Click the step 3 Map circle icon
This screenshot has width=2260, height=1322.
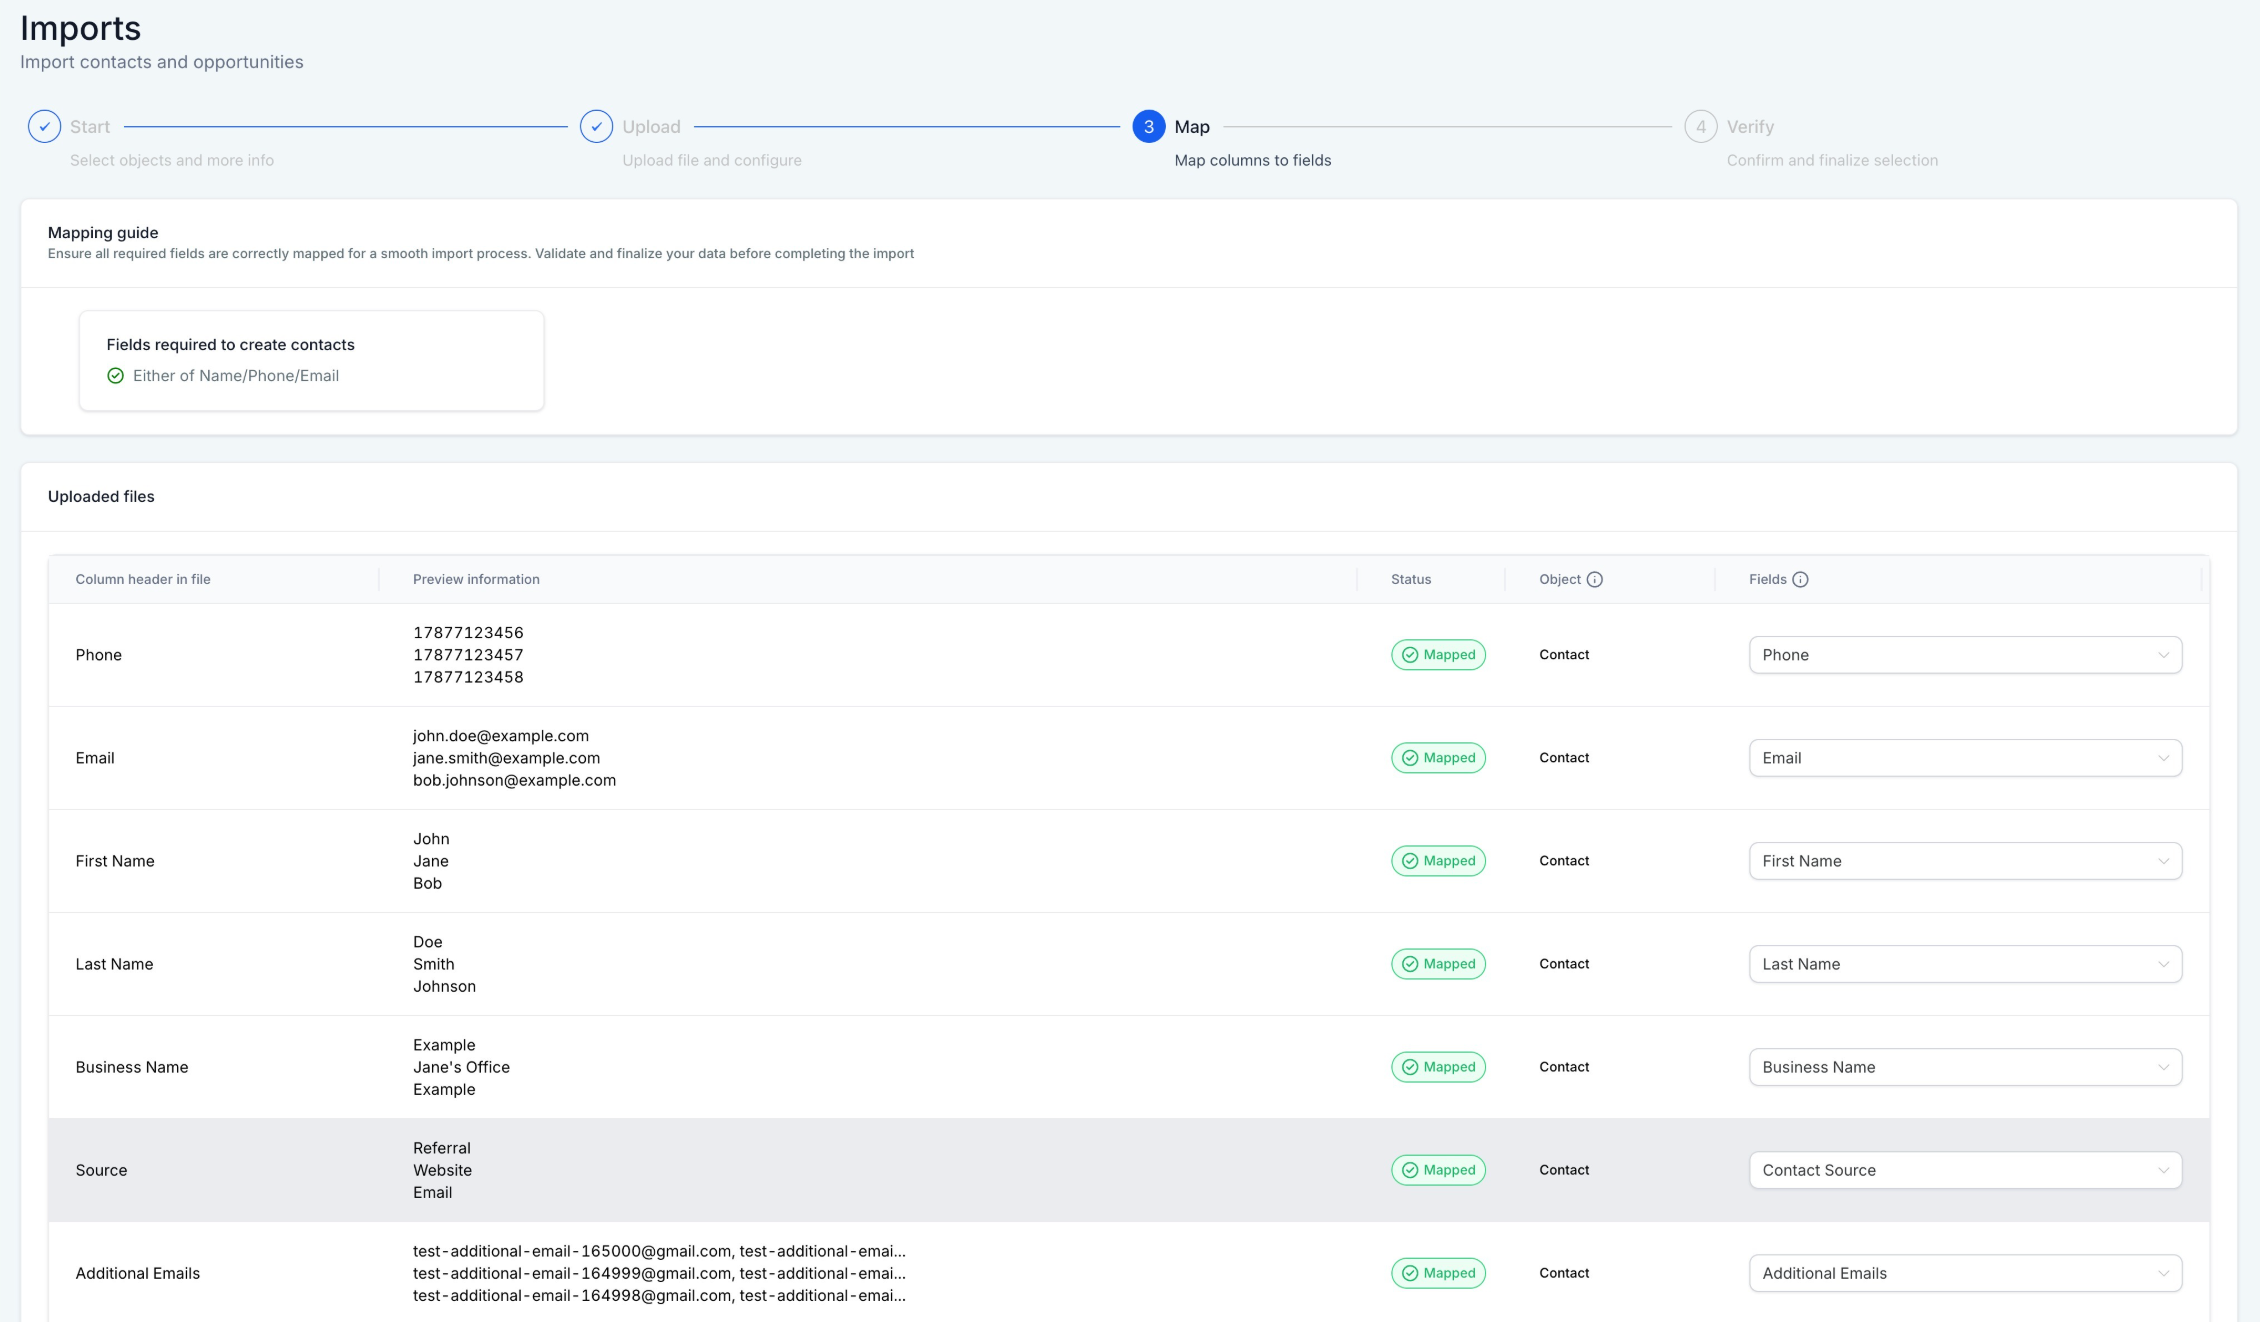point(1148,127)
